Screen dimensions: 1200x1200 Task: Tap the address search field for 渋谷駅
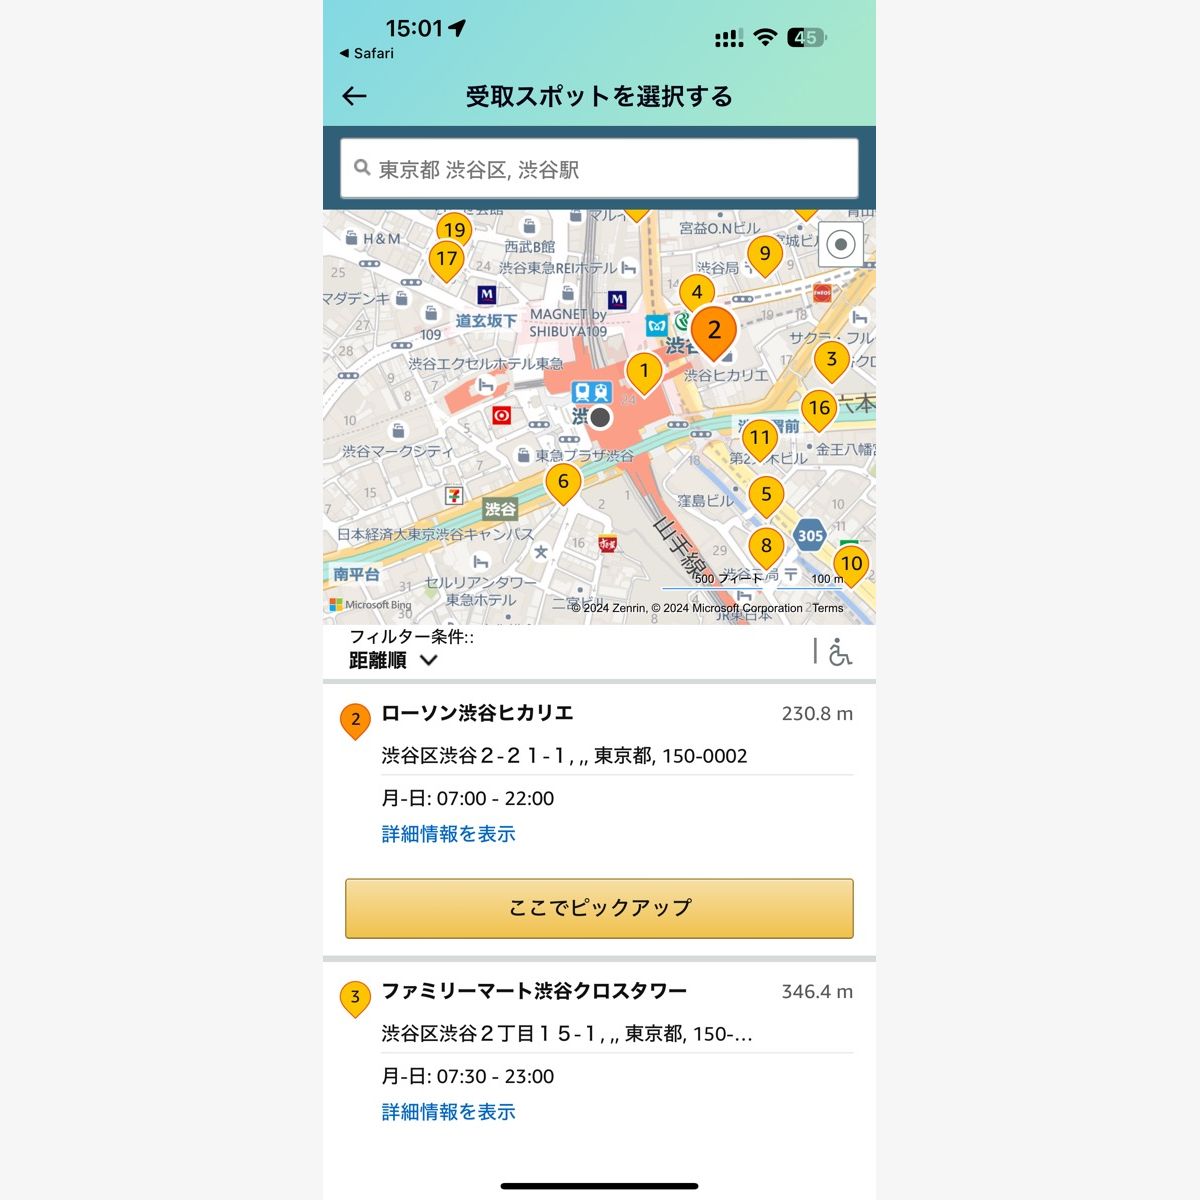[599, 169]
